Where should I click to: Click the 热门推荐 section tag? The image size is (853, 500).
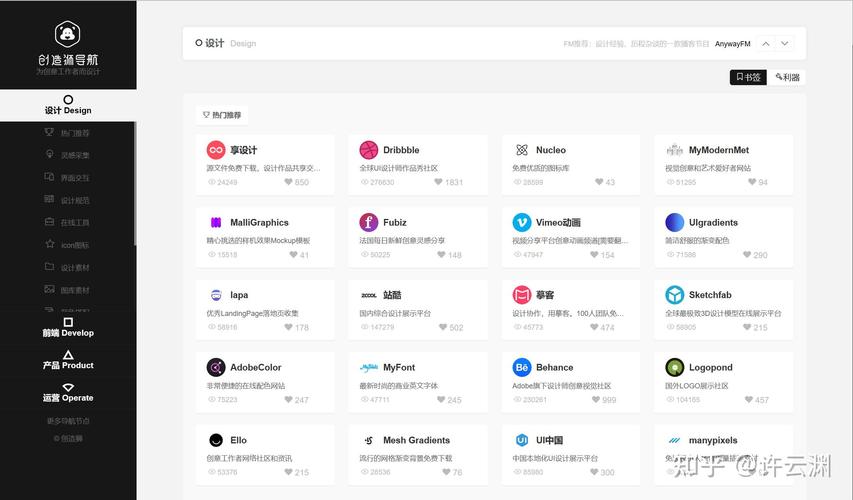point(222,115)
